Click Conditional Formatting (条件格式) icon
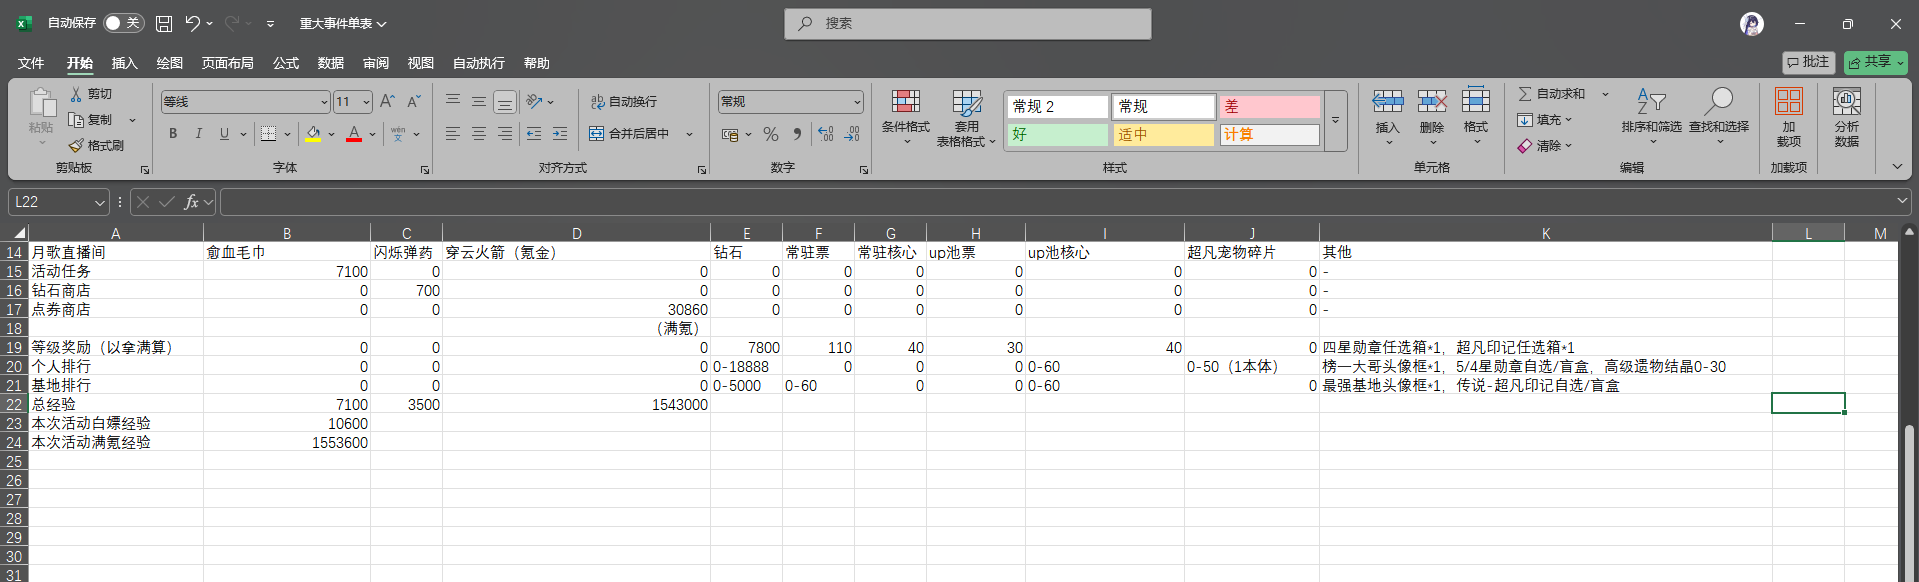 (x=905, y=117)
